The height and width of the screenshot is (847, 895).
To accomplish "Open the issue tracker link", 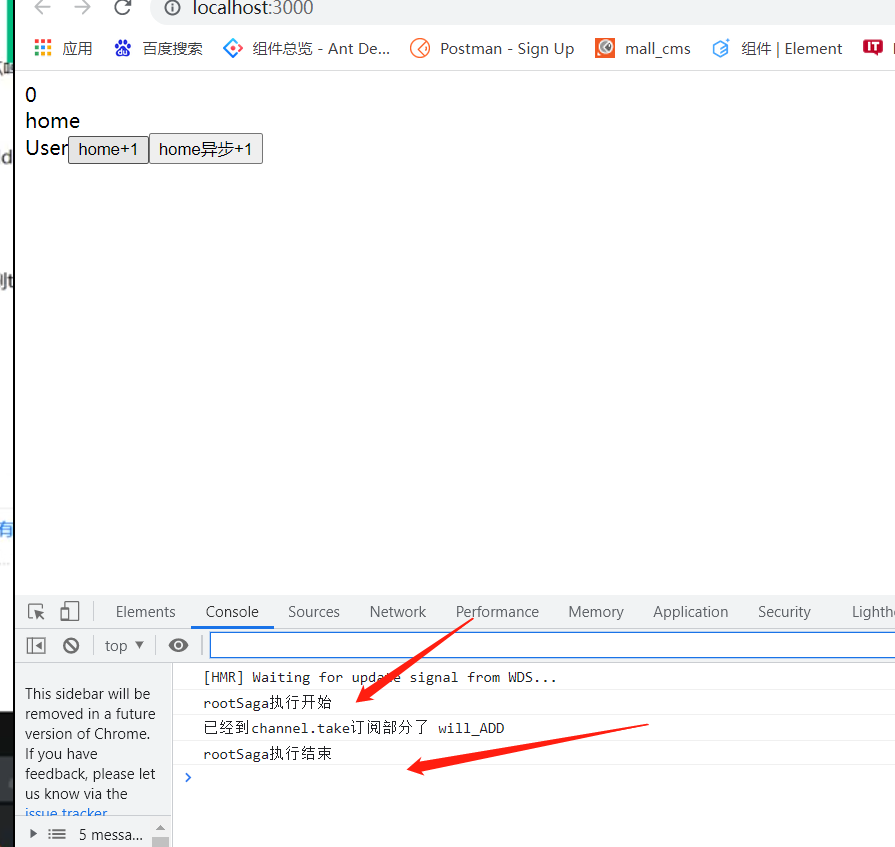I will click(x=66, y=812).
